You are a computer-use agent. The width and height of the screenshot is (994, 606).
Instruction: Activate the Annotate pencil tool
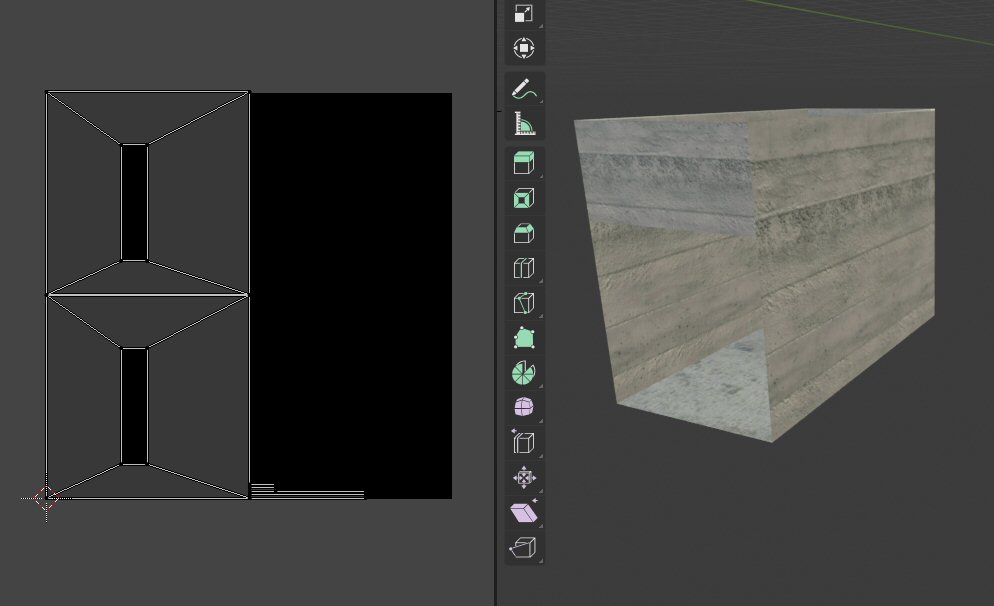(x=524, y=89)
